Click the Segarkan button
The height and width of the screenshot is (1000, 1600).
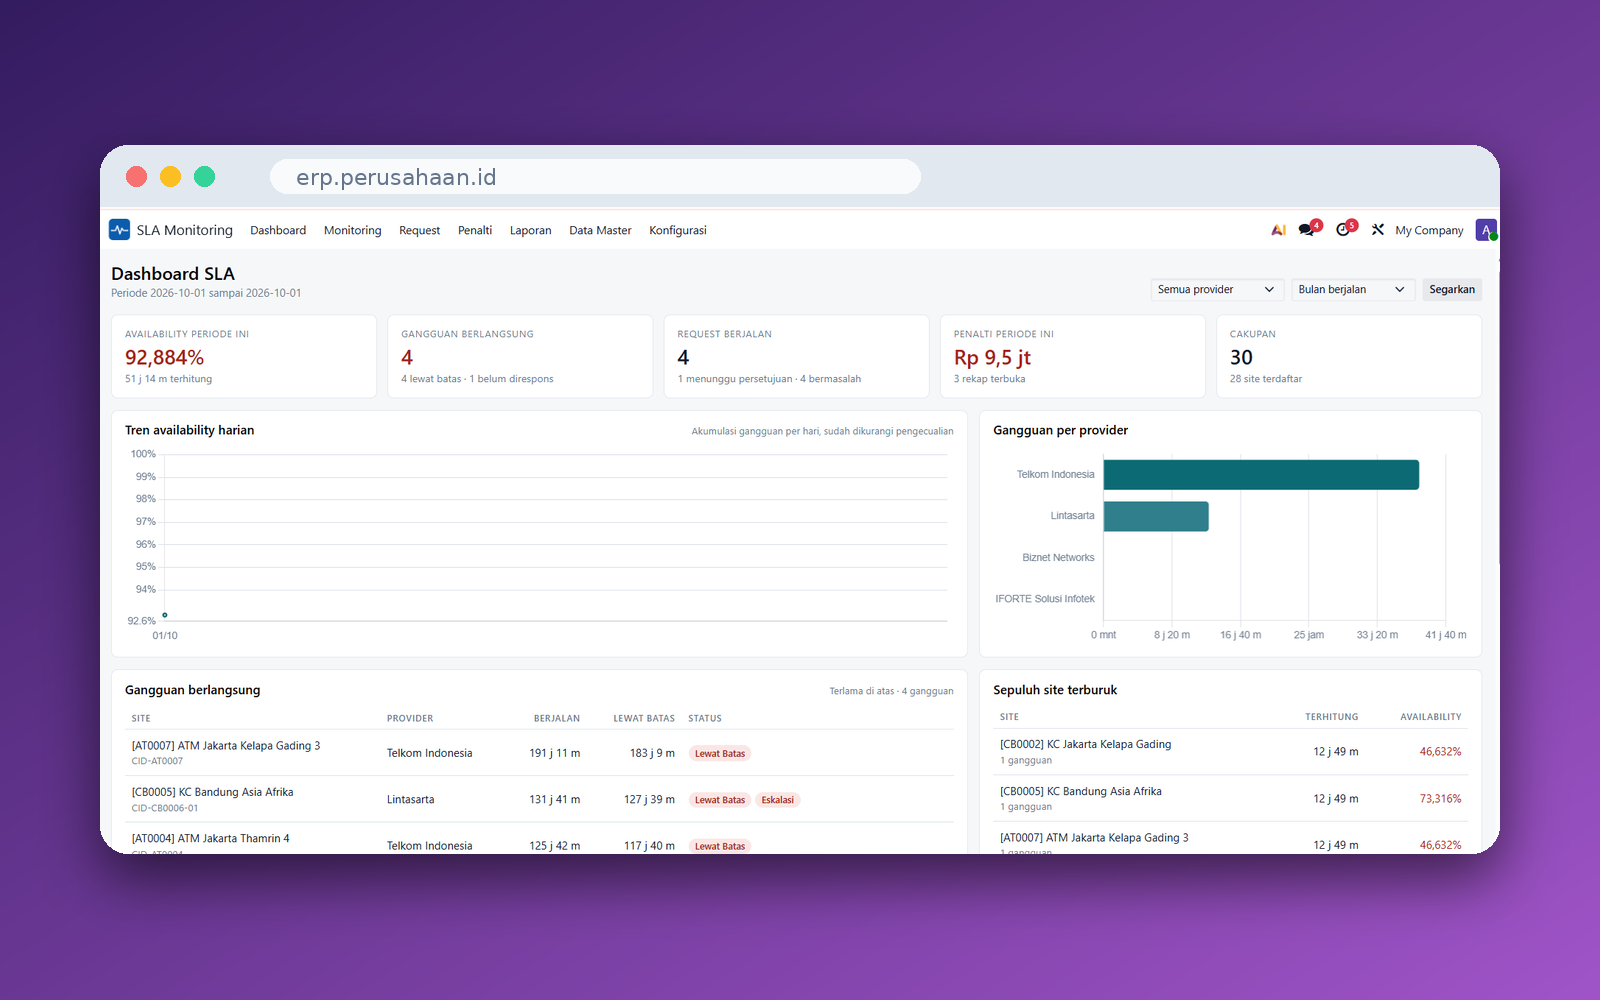[x=1452, y=289]
